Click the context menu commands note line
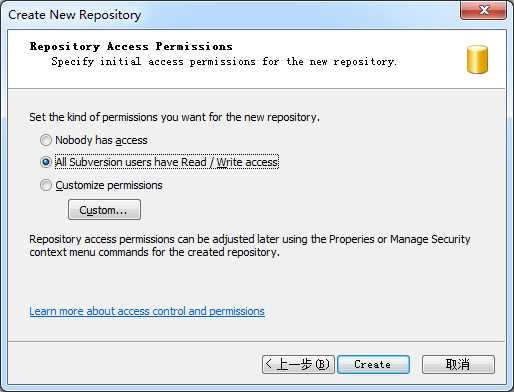514x392 pixels. point(154,252)
